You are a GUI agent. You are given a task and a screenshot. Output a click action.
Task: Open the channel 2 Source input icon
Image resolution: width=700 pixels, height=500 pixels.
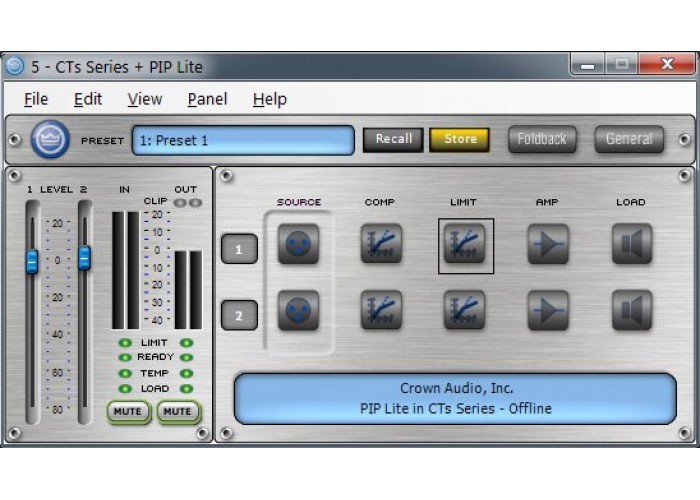tap(298, 310)
